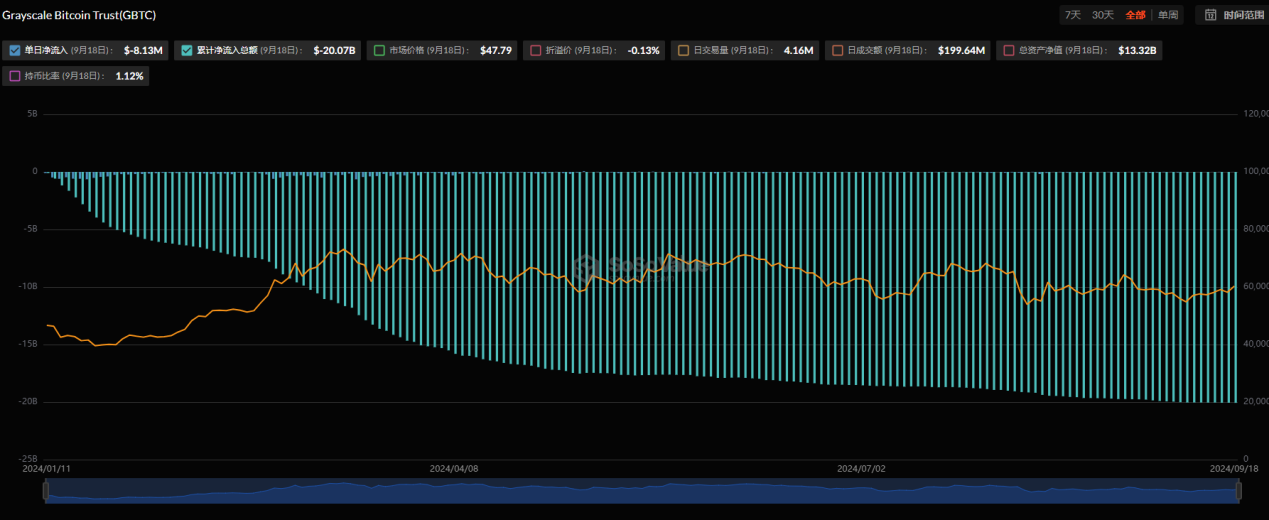Click the left handle of the range slider

44,491
